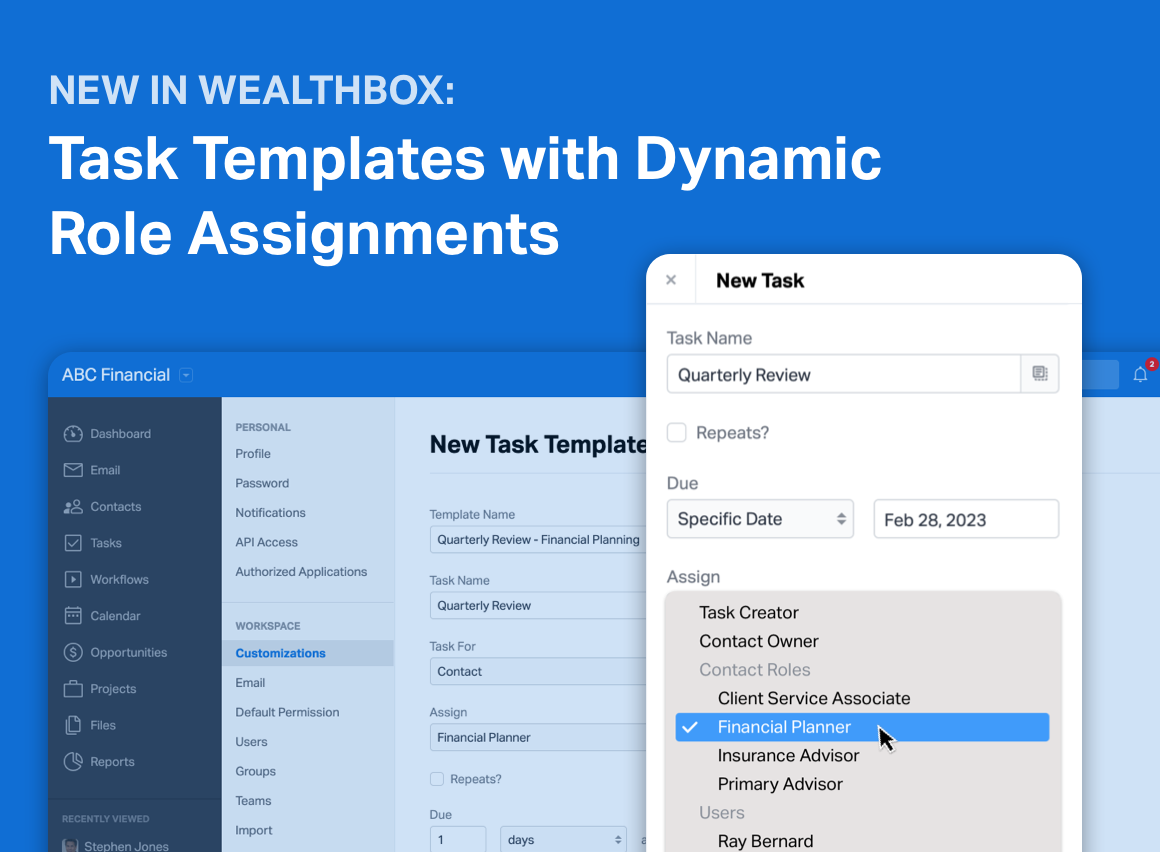The image size is (1160, 852).
Task: Open the Contacts people icon
Action: pyautogui.click(x=72, y=507)
